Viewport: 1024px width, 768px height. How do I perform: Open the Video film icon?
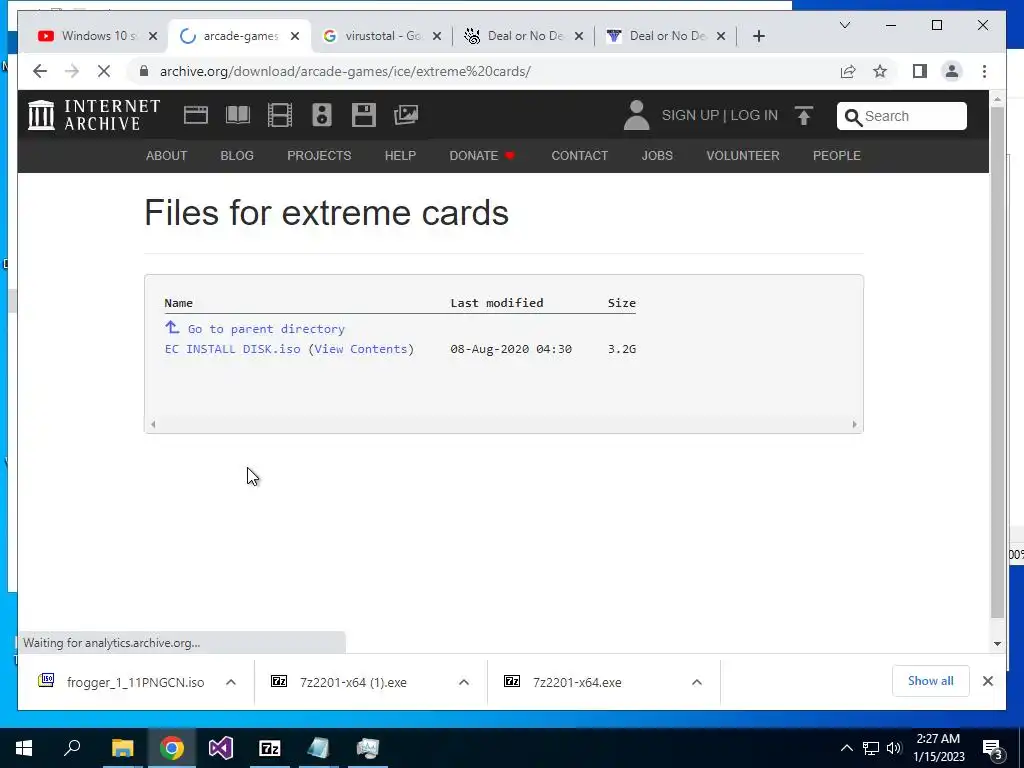point(280,115)
